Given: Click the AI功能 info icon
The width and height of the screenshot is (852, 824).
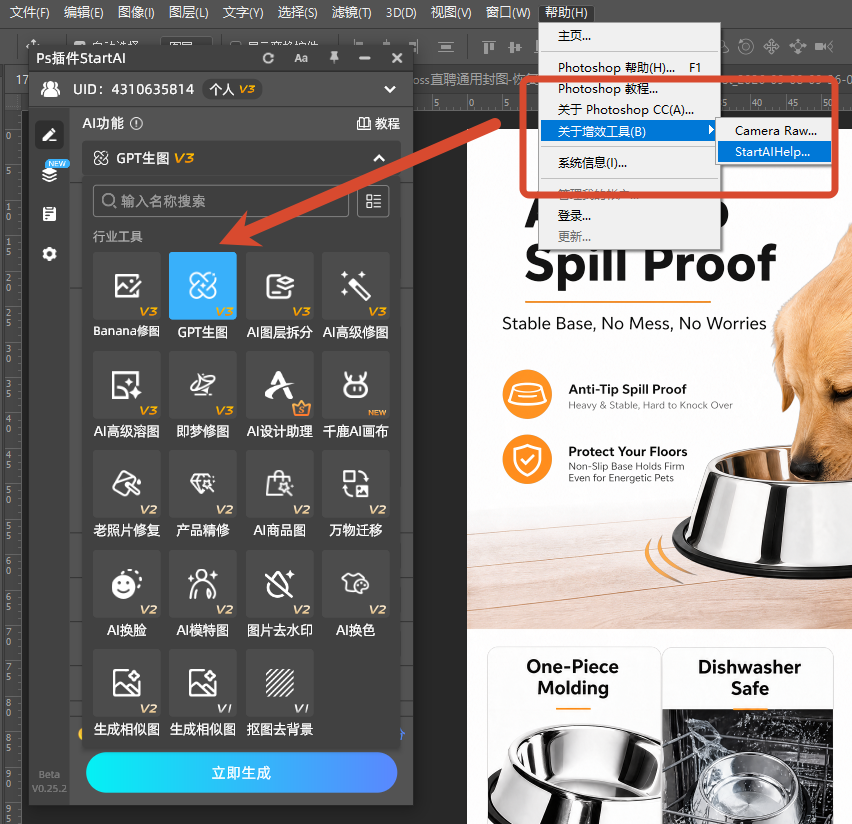Looking at the screenshot, I should (x=136, y=123).
